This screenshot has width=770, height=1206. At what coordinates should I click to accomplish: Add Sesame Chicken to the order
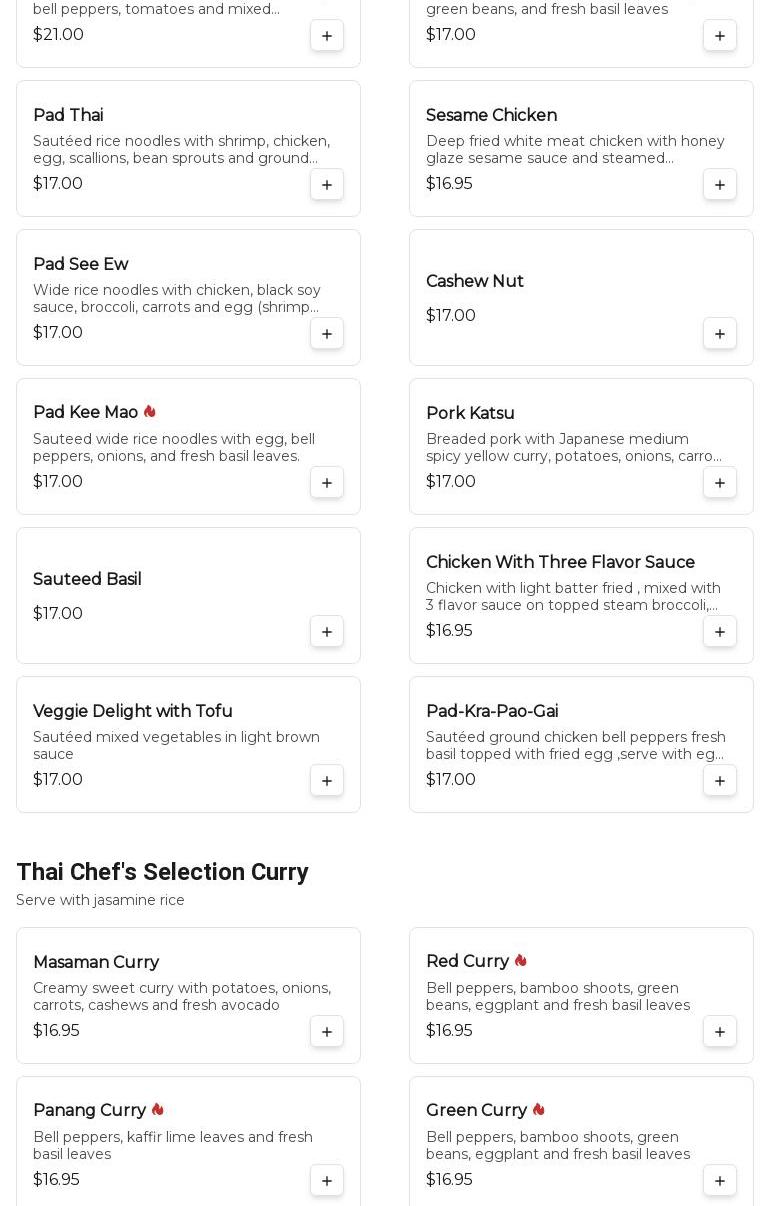[720, 184]
